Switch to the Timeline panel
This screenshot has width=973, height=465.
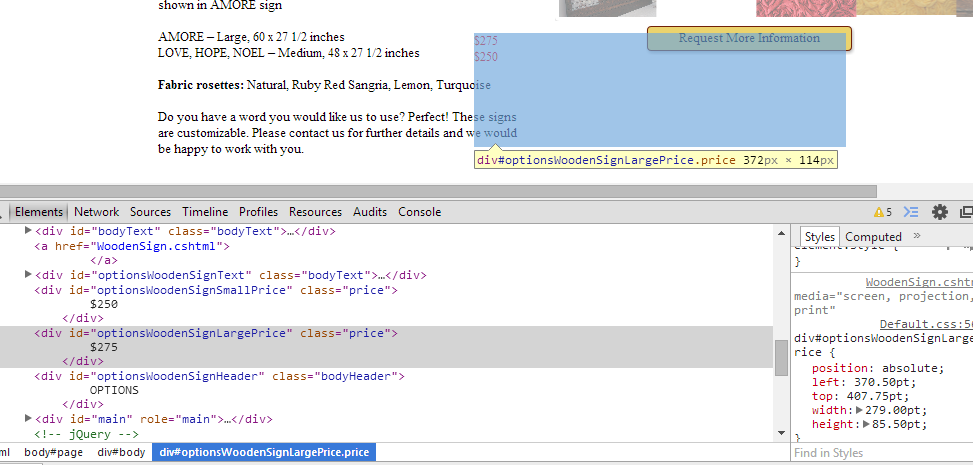[x=205, y=212]
